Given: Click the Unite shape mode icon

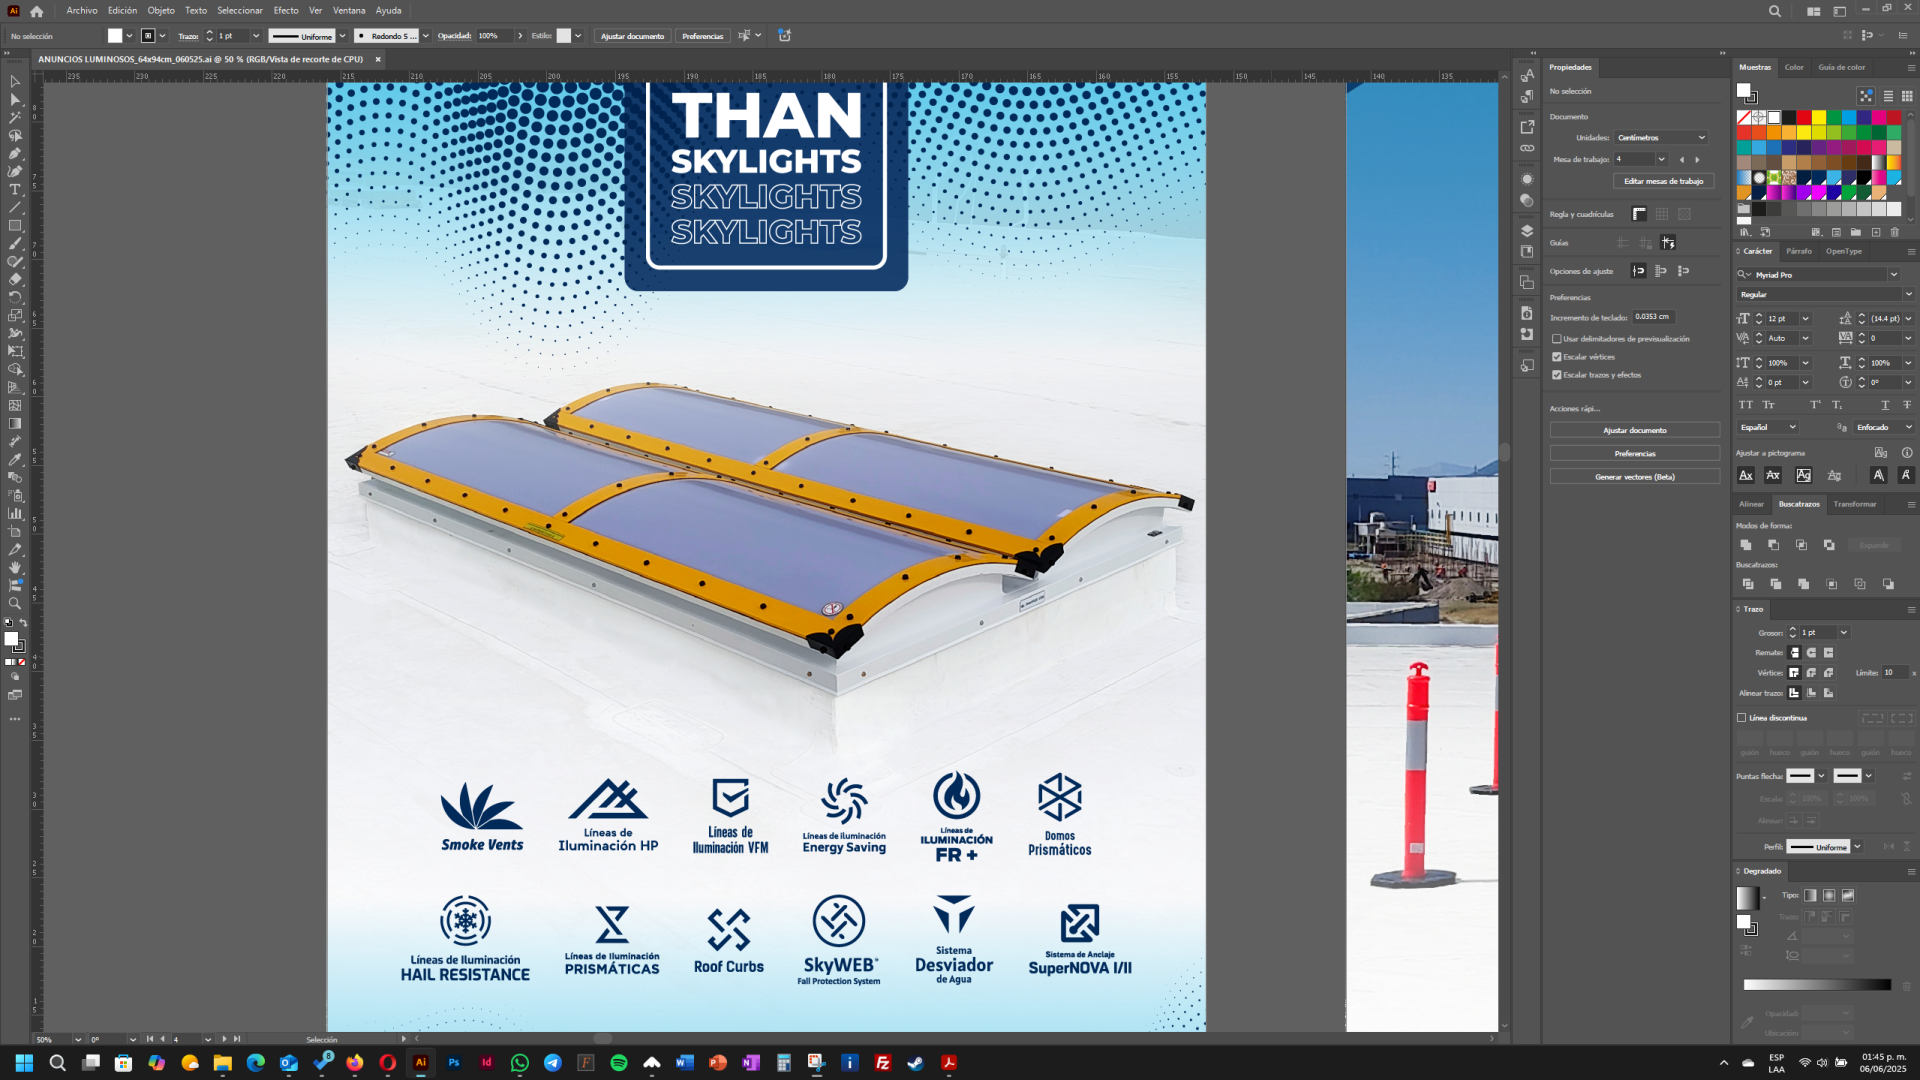Looking at the screenshot, I should point(1746,545).
